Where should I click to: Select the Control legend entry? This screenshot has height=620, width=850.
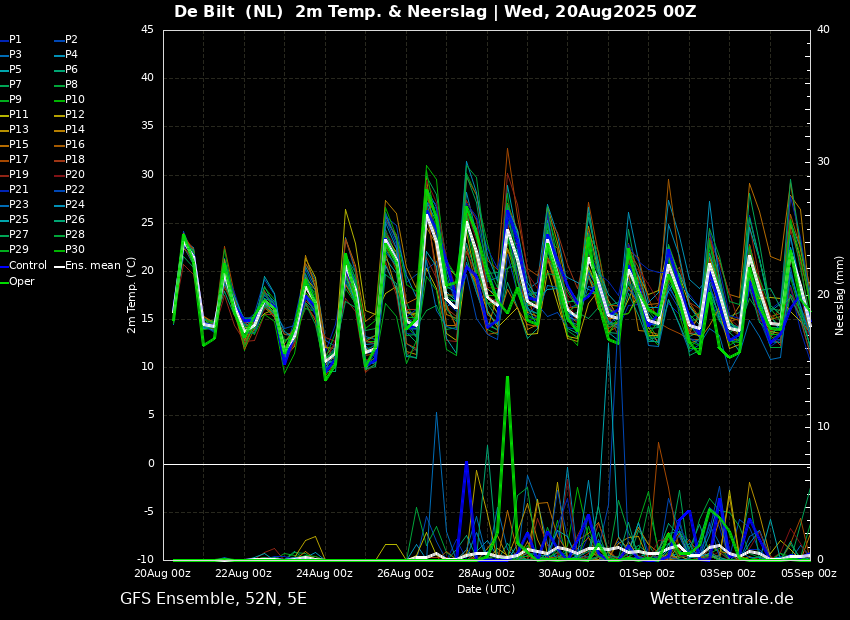click(27, 265)
